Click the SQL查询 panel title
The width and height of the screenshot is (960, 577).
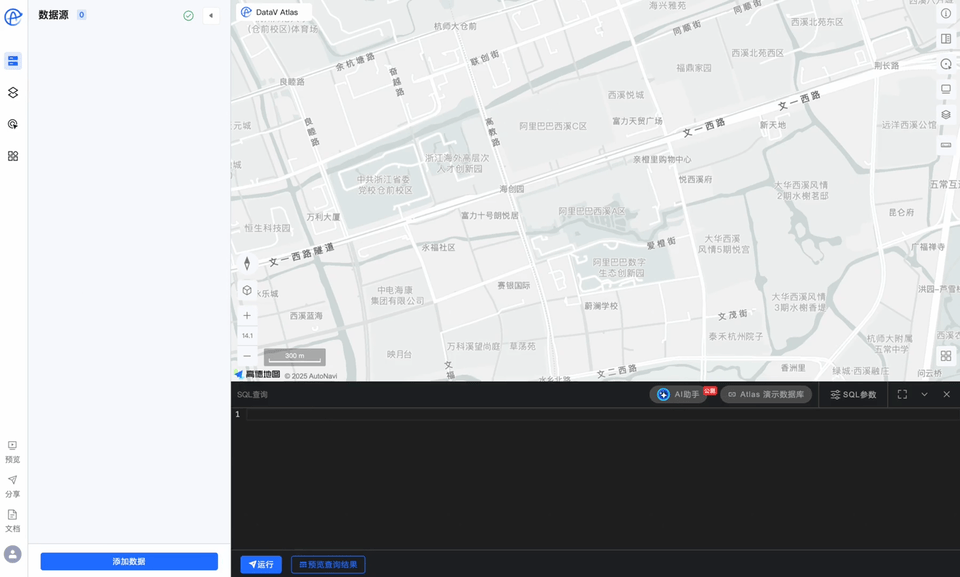click(x=252, y=394)
